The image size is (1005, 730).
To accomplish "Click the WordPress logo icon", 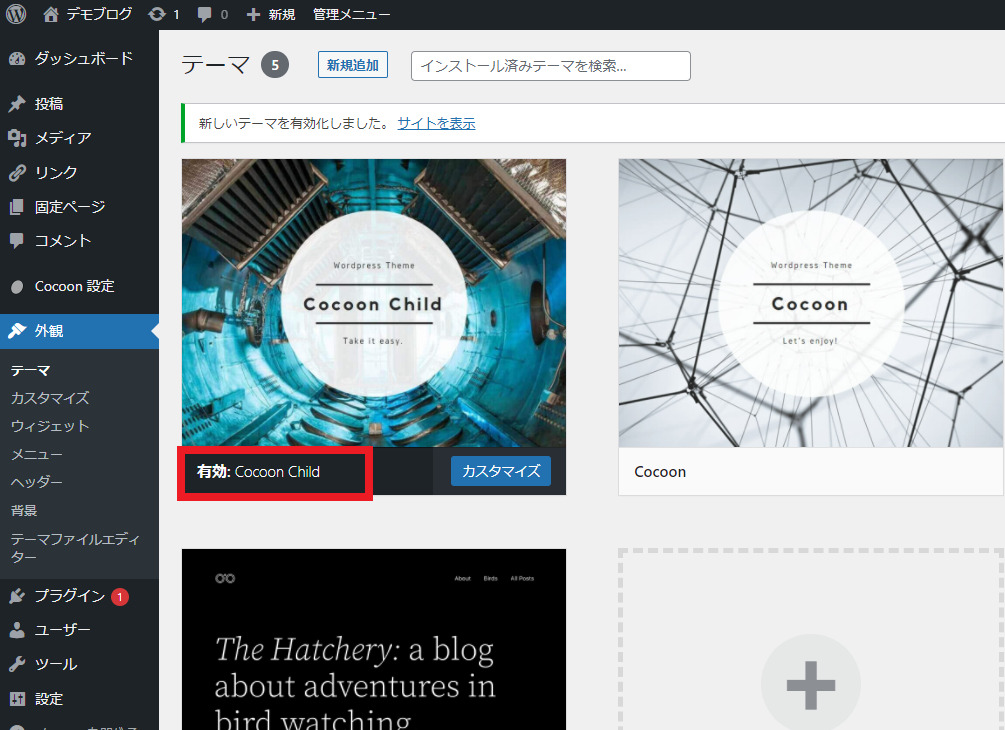I will pos(16,14).
